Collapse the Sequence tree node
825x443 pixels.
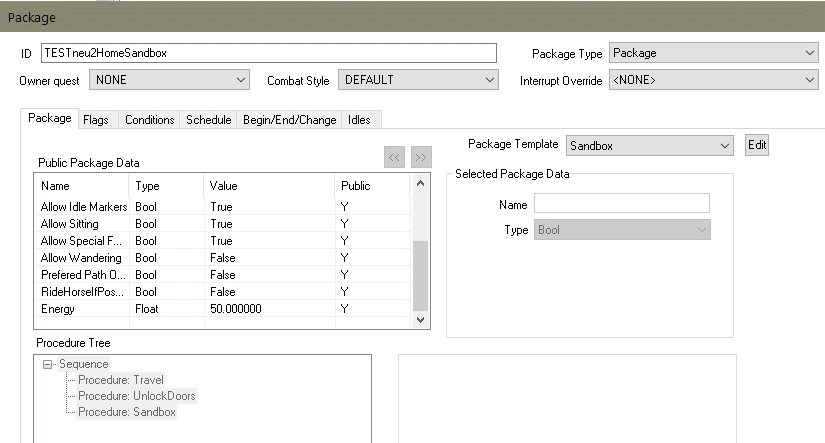click(x=47, y=365)
